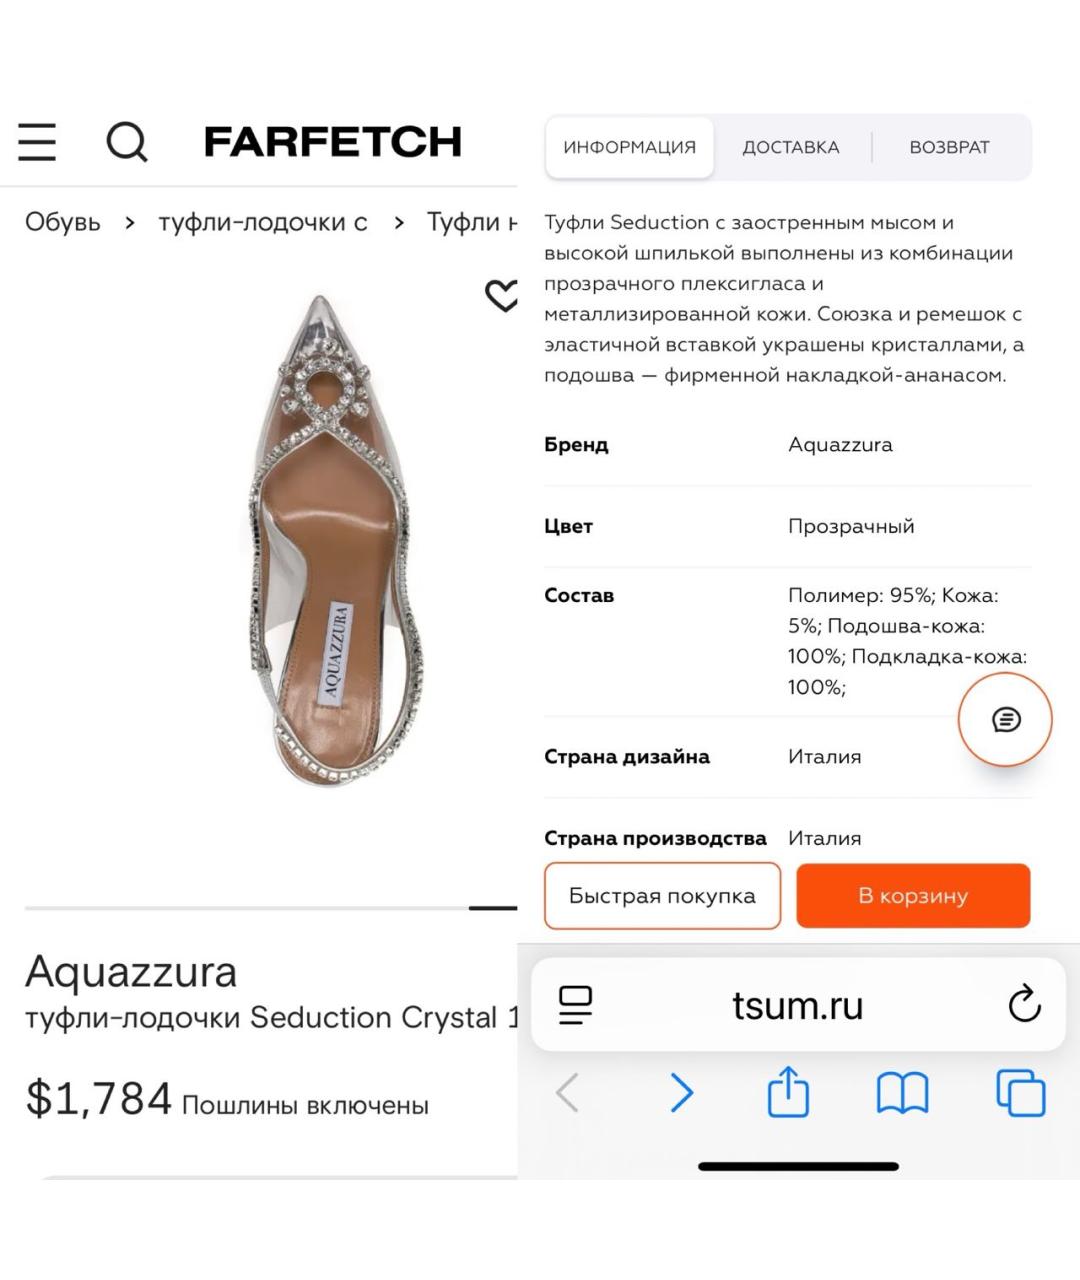Toggle the heart wishlist icon
1080x1280 pixels.
[x=500, y=298]
